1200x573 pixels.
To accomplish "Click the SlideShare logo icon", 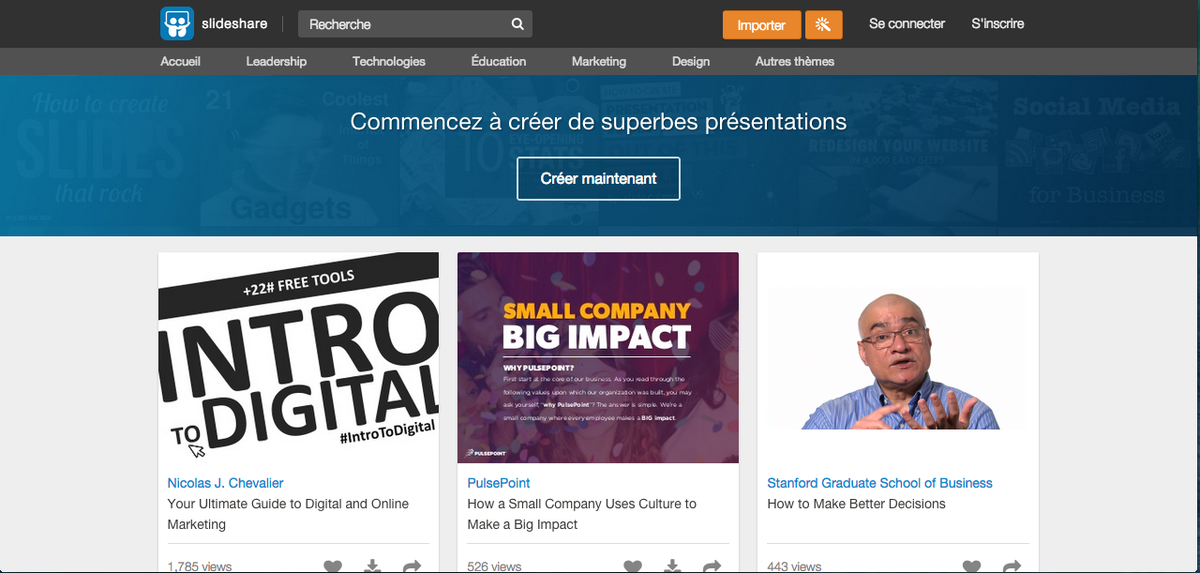I will [176, 24].
